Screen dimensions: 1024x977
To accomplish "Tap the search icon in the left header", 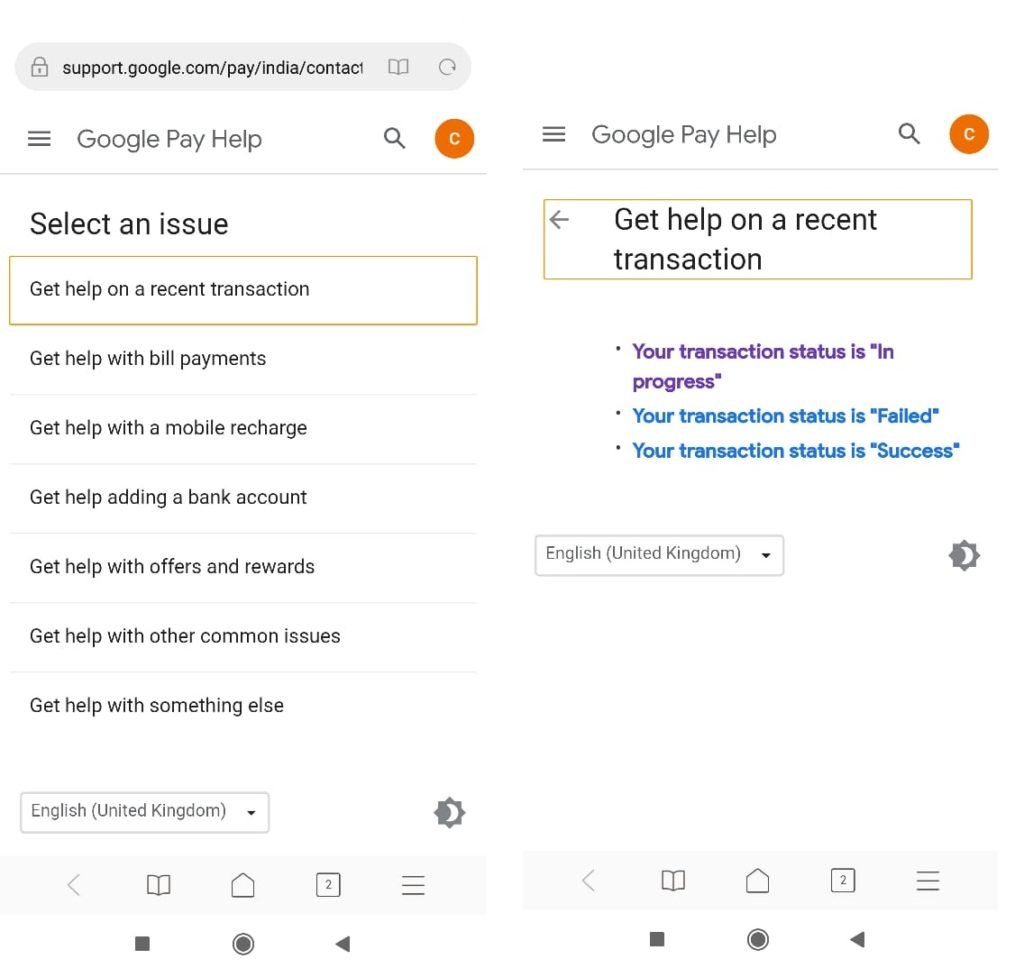I will pos(394,138).
